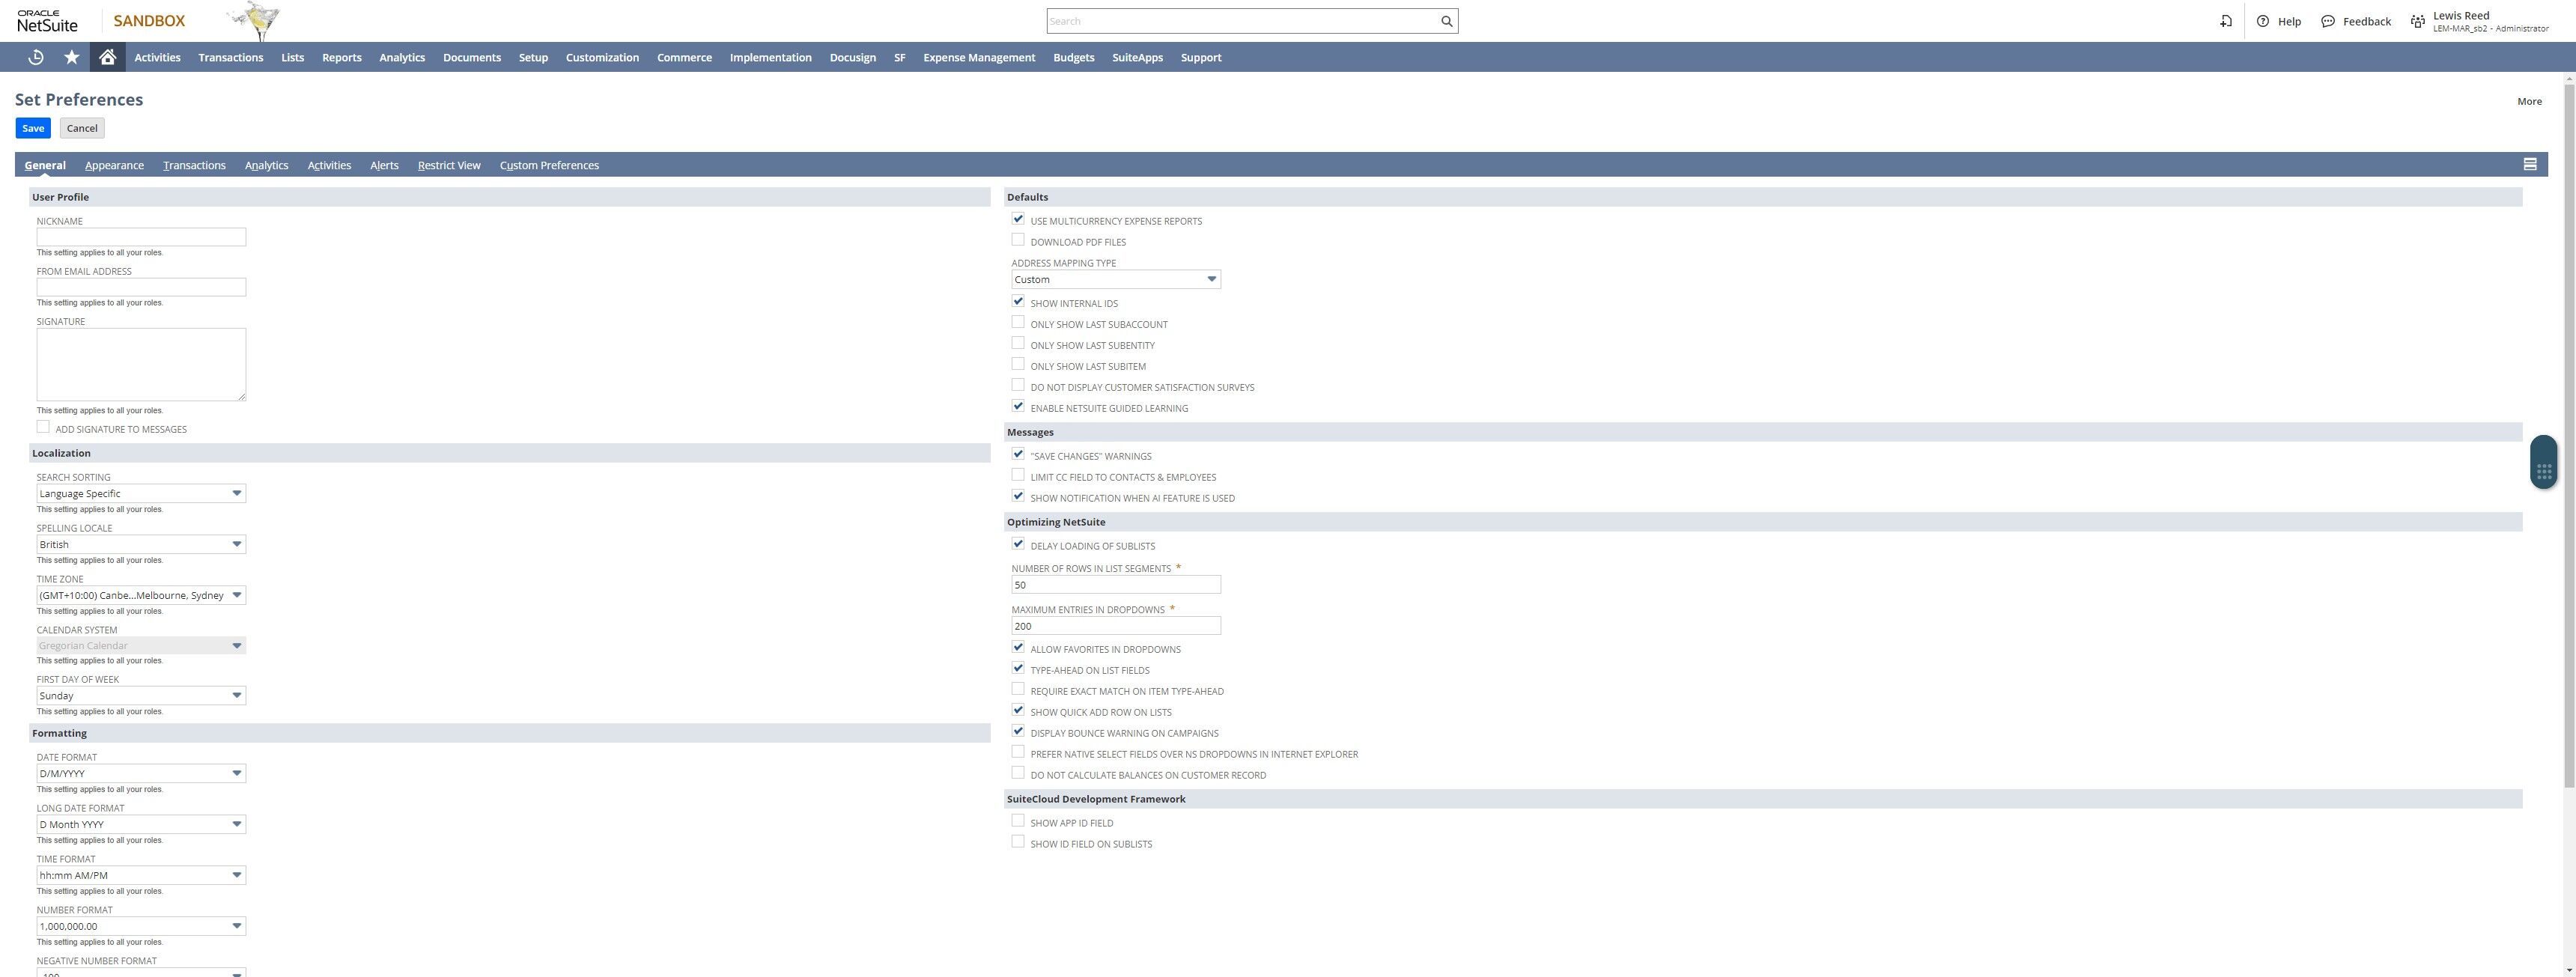Switch to the Appearance tab
The width and height of the screenshot is (2576, 977).
[x=114, y=165]
